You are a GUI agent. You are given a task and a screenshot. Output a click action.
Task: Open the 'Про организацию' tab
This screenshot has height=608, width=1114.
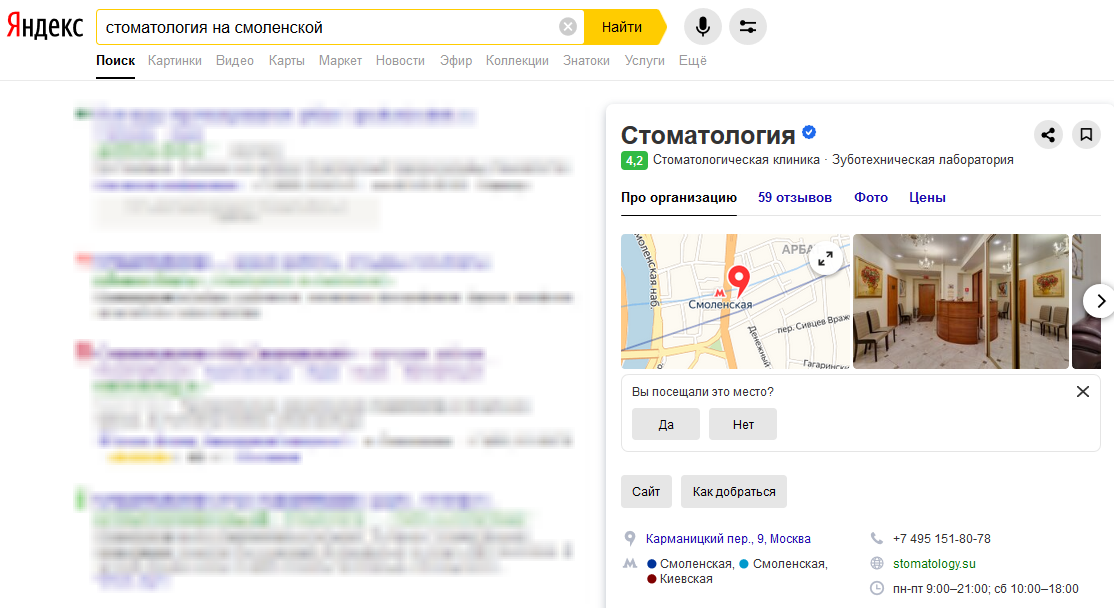(x=678, y=197)
